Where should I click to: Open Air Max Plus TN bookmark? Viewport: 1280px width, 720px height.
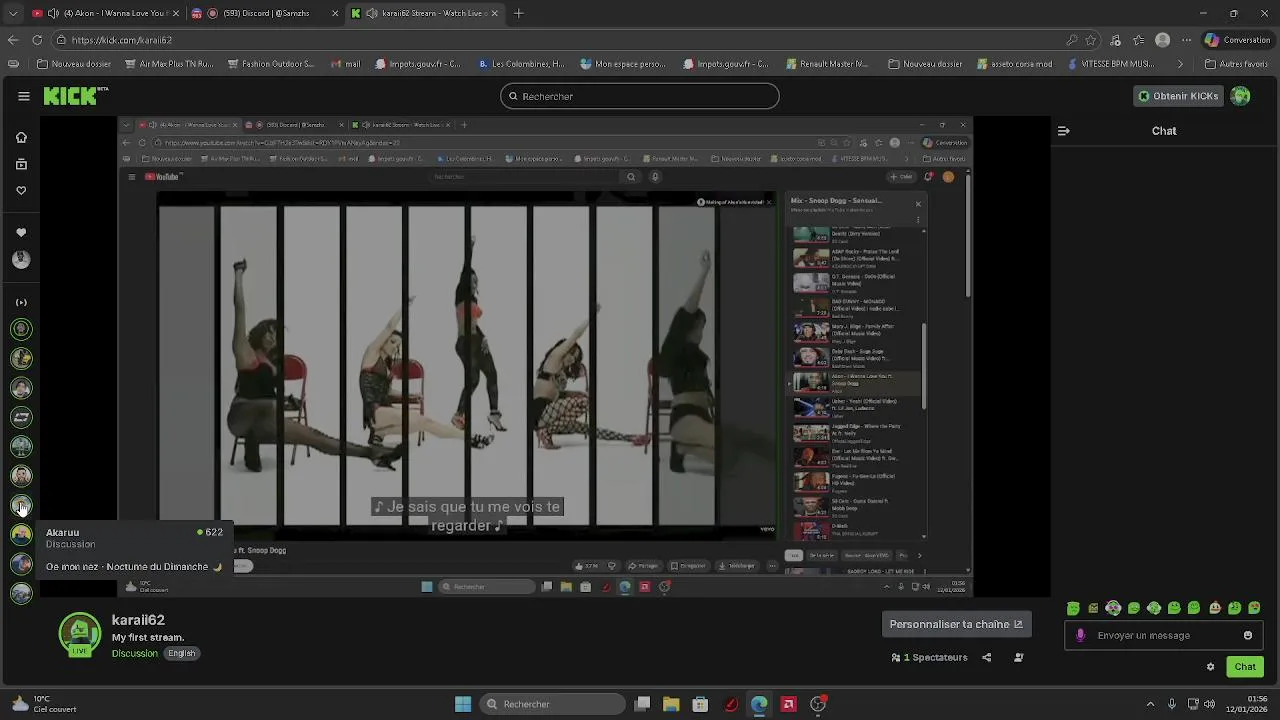(x=169, y=64)
